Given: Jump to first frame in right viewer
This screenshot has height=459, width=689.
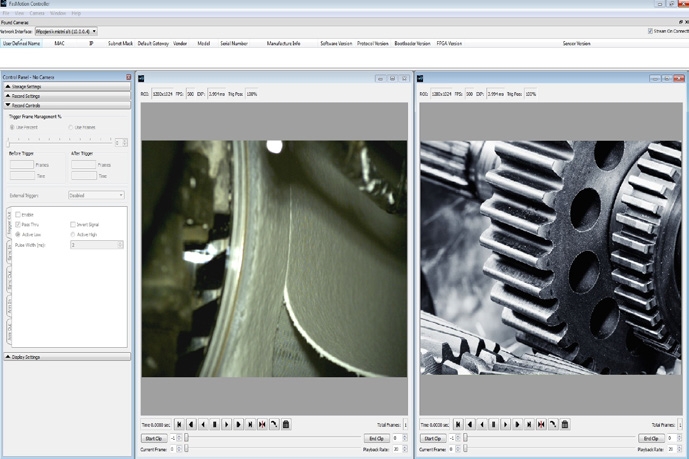Looking at the screenshot, I should 458,424.
